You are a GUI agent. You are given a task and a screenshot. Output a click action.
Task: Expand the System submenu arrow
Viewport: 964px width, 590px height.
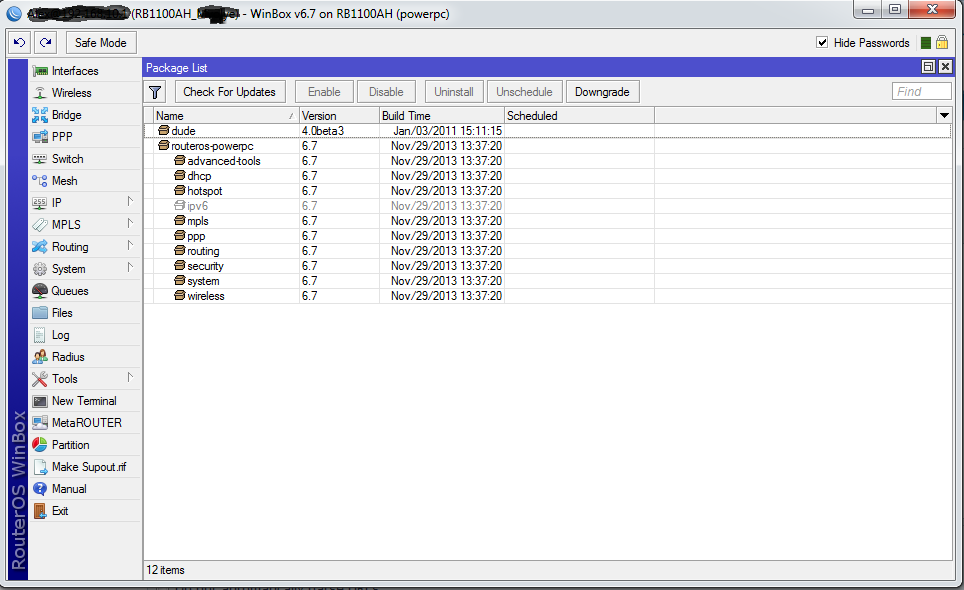130,268
